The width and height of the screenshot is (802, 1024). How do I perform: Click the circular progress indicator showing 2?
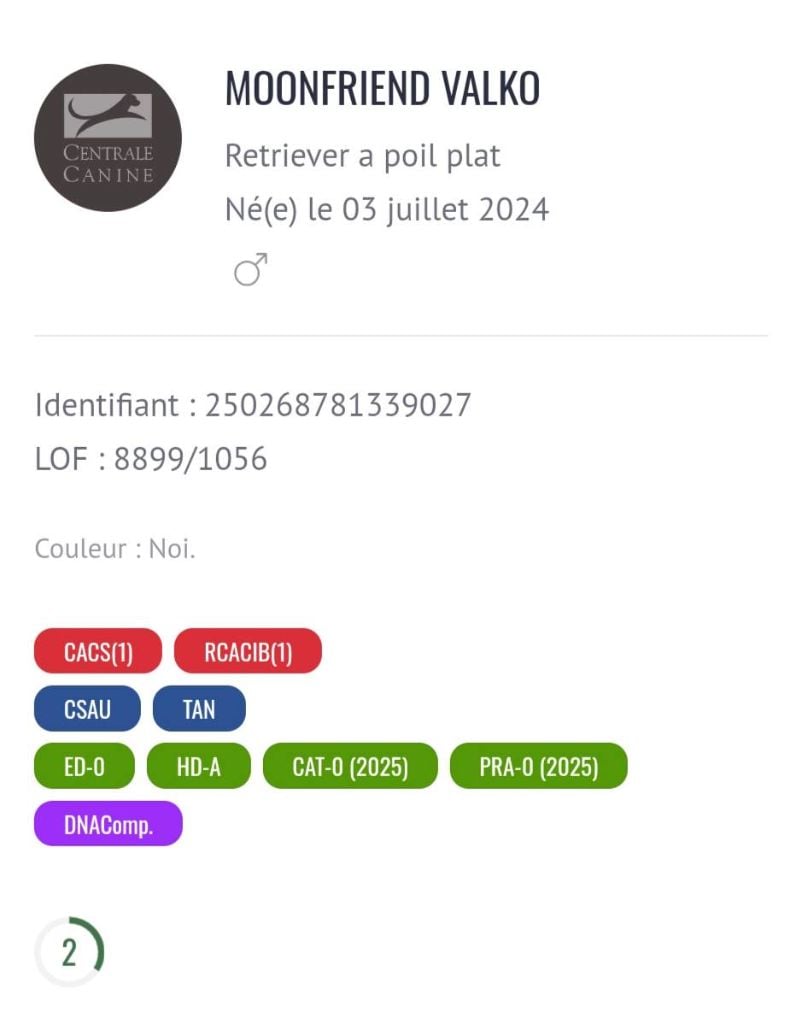click(69, 952)
